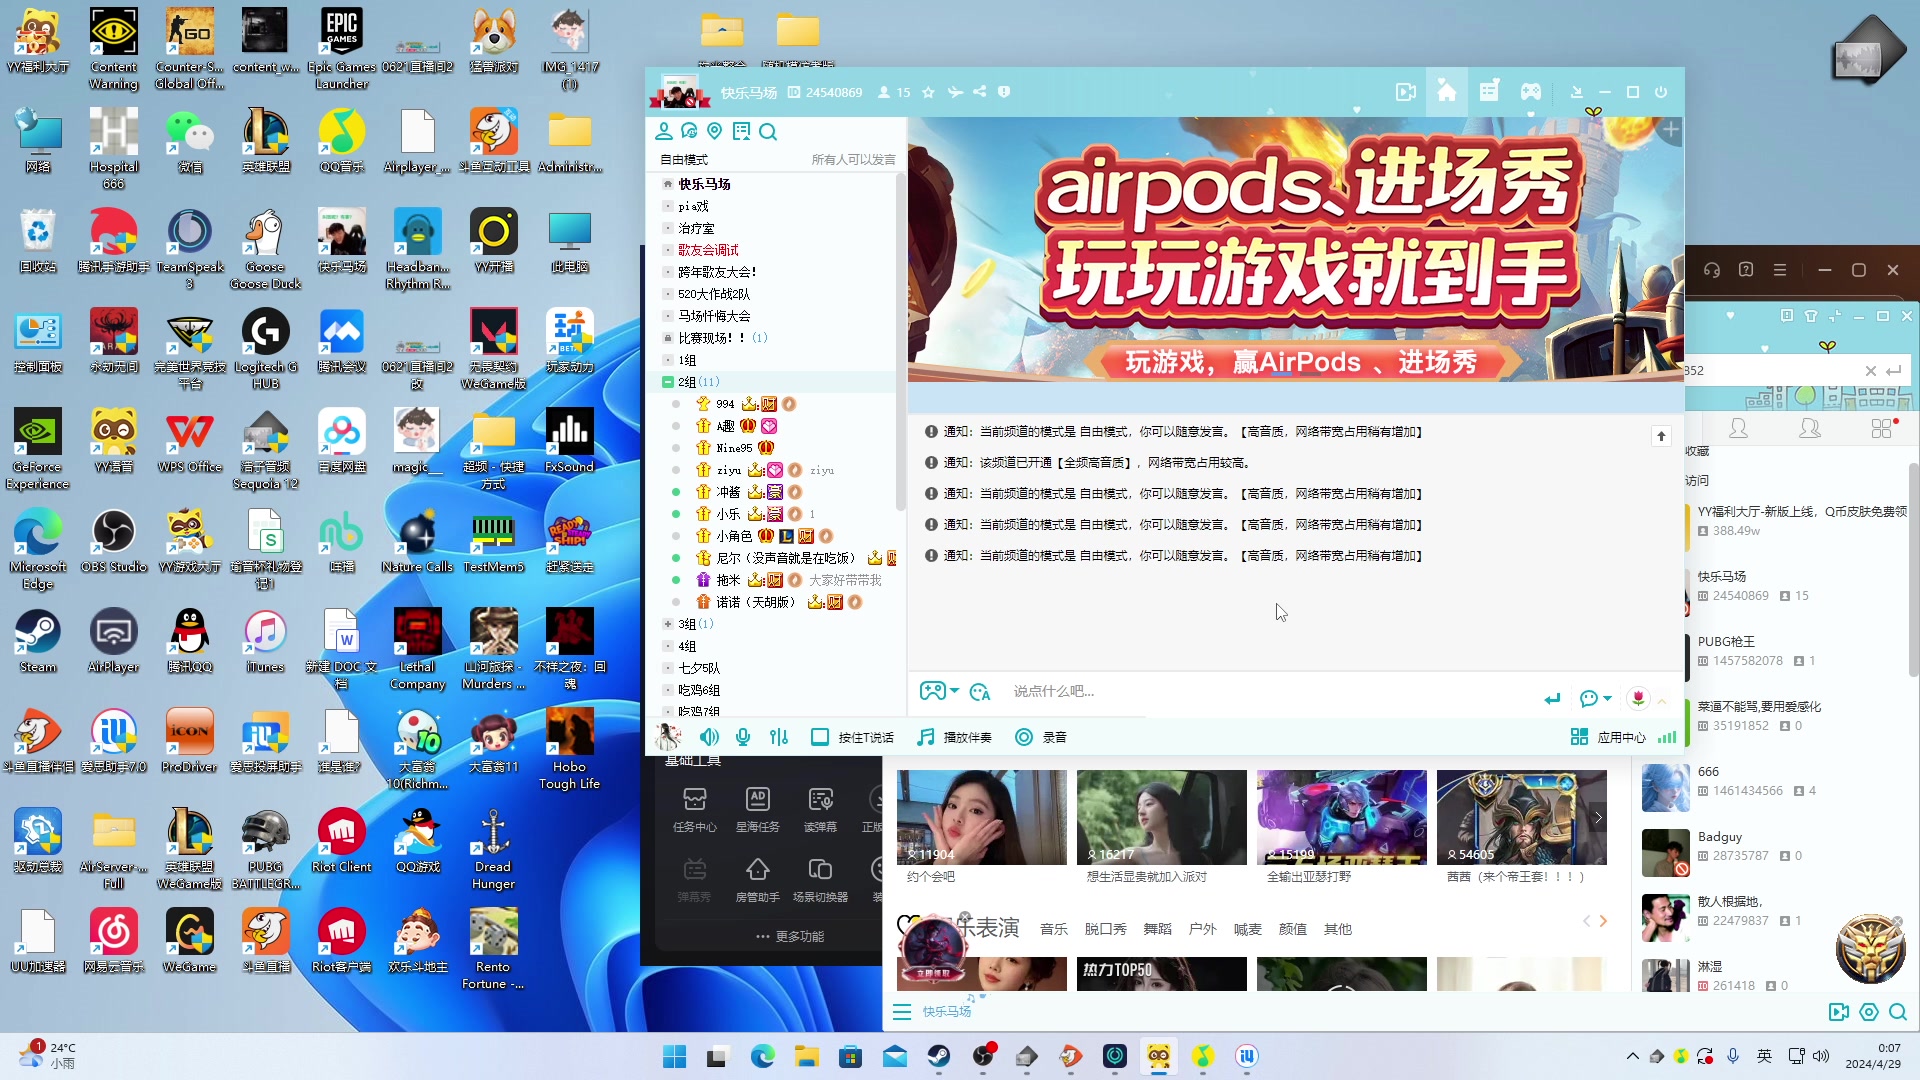Screen dimensions: 1920x1080
Task: Open 星海任务 in dark tools panel
Action: 757,809
